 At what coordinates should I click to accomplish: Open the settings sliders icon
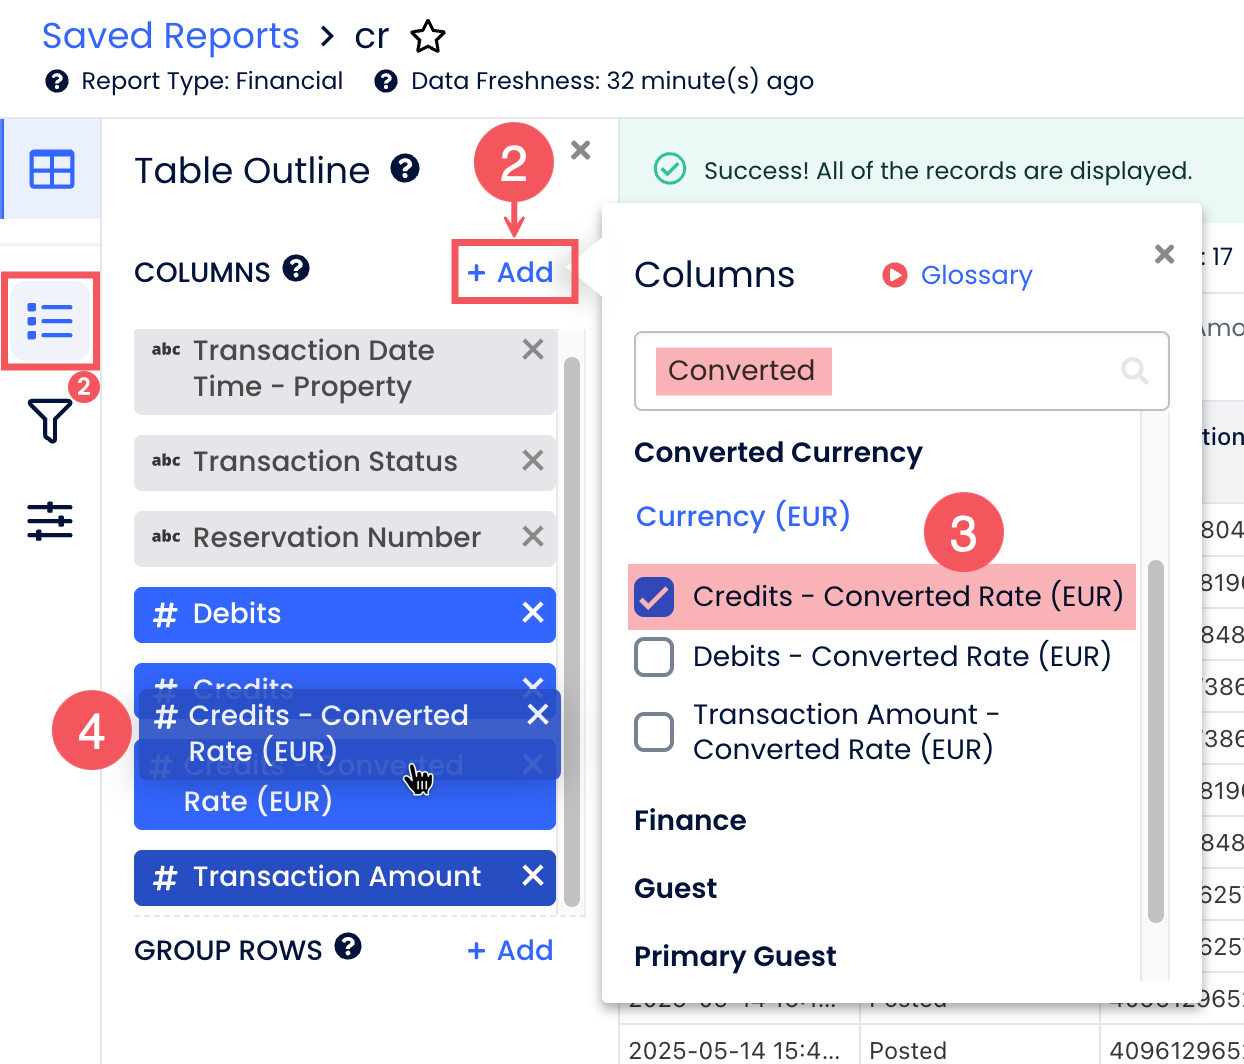coord(50,521)
